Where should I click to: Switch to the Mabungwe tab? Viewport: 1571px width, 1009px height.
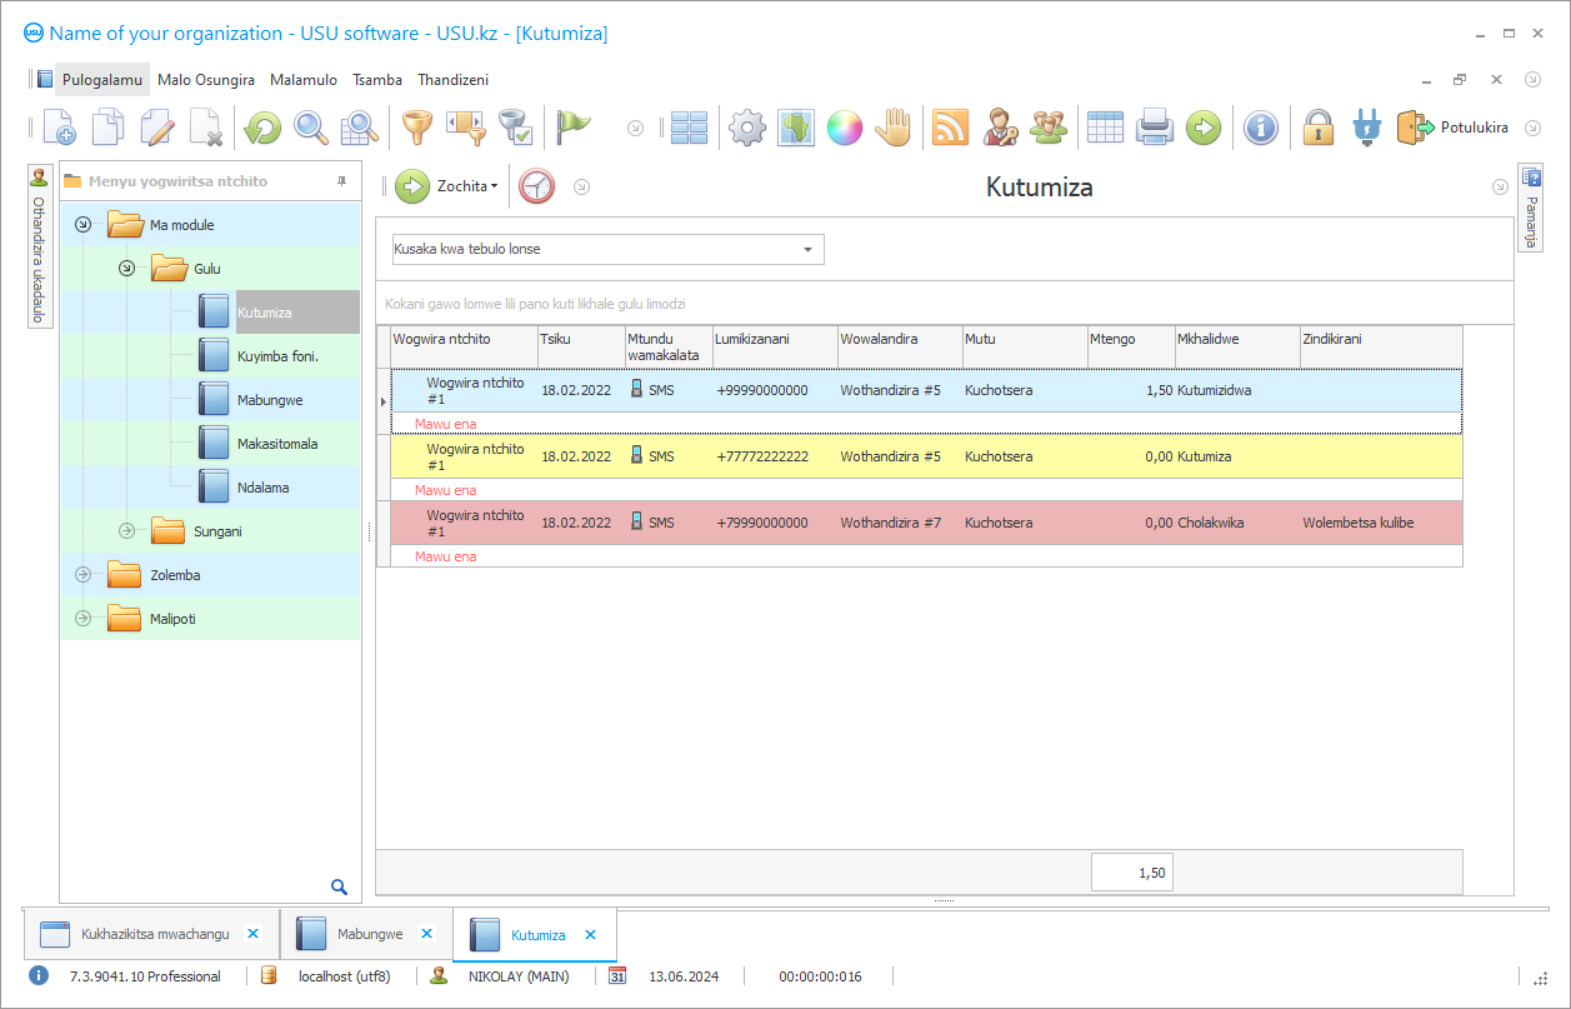pos(369,934)
